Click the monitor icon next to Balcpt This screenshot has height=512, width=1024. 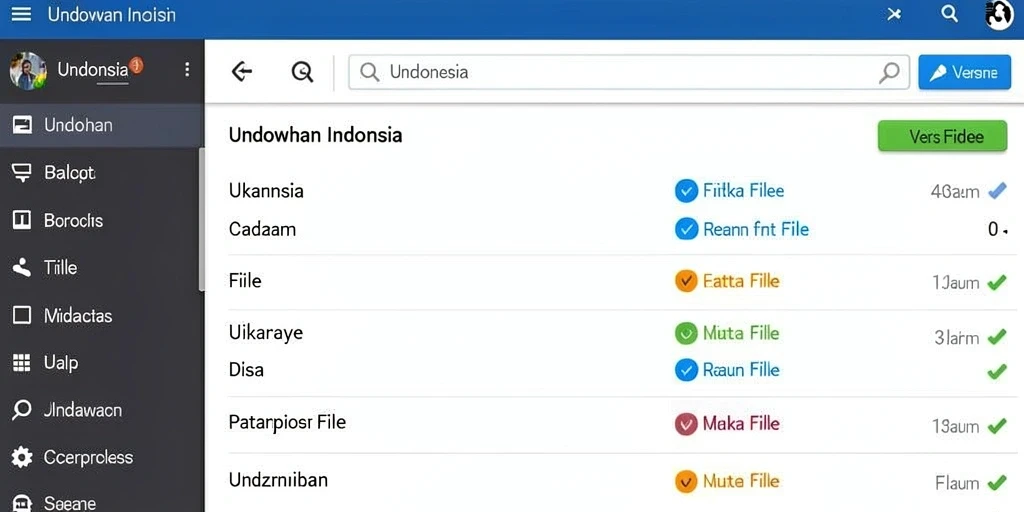pyautogui.click(x=22, y=173)
